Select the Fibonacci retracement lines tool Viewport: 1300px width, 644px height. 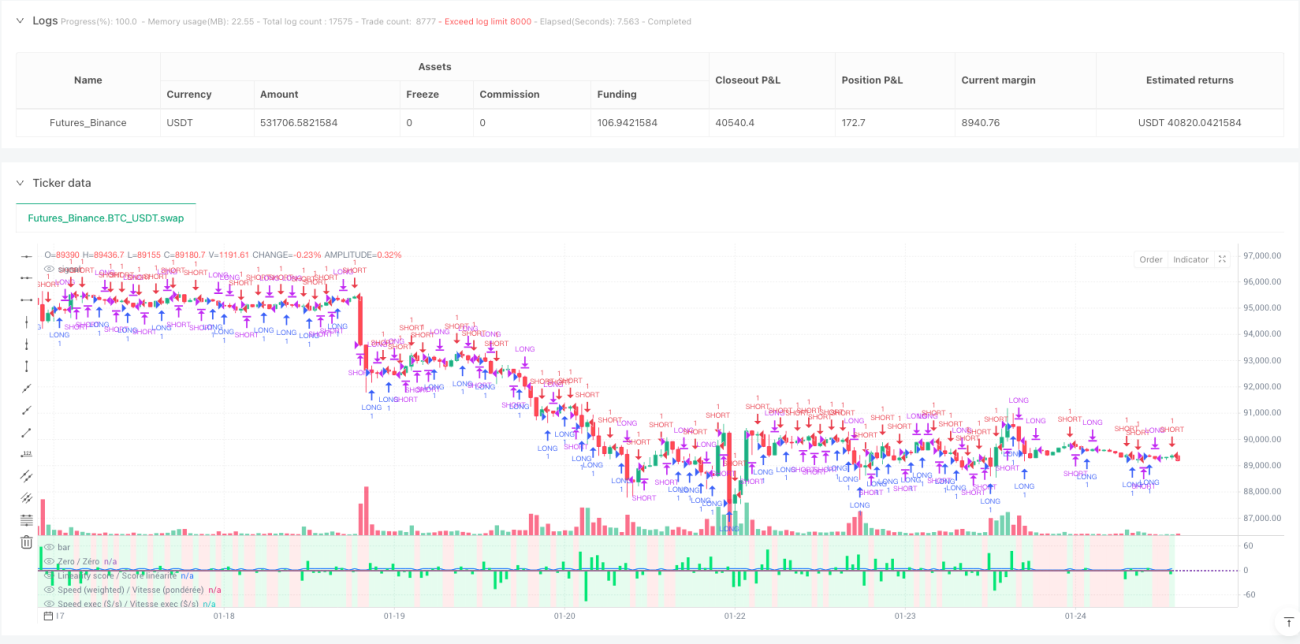26,520
